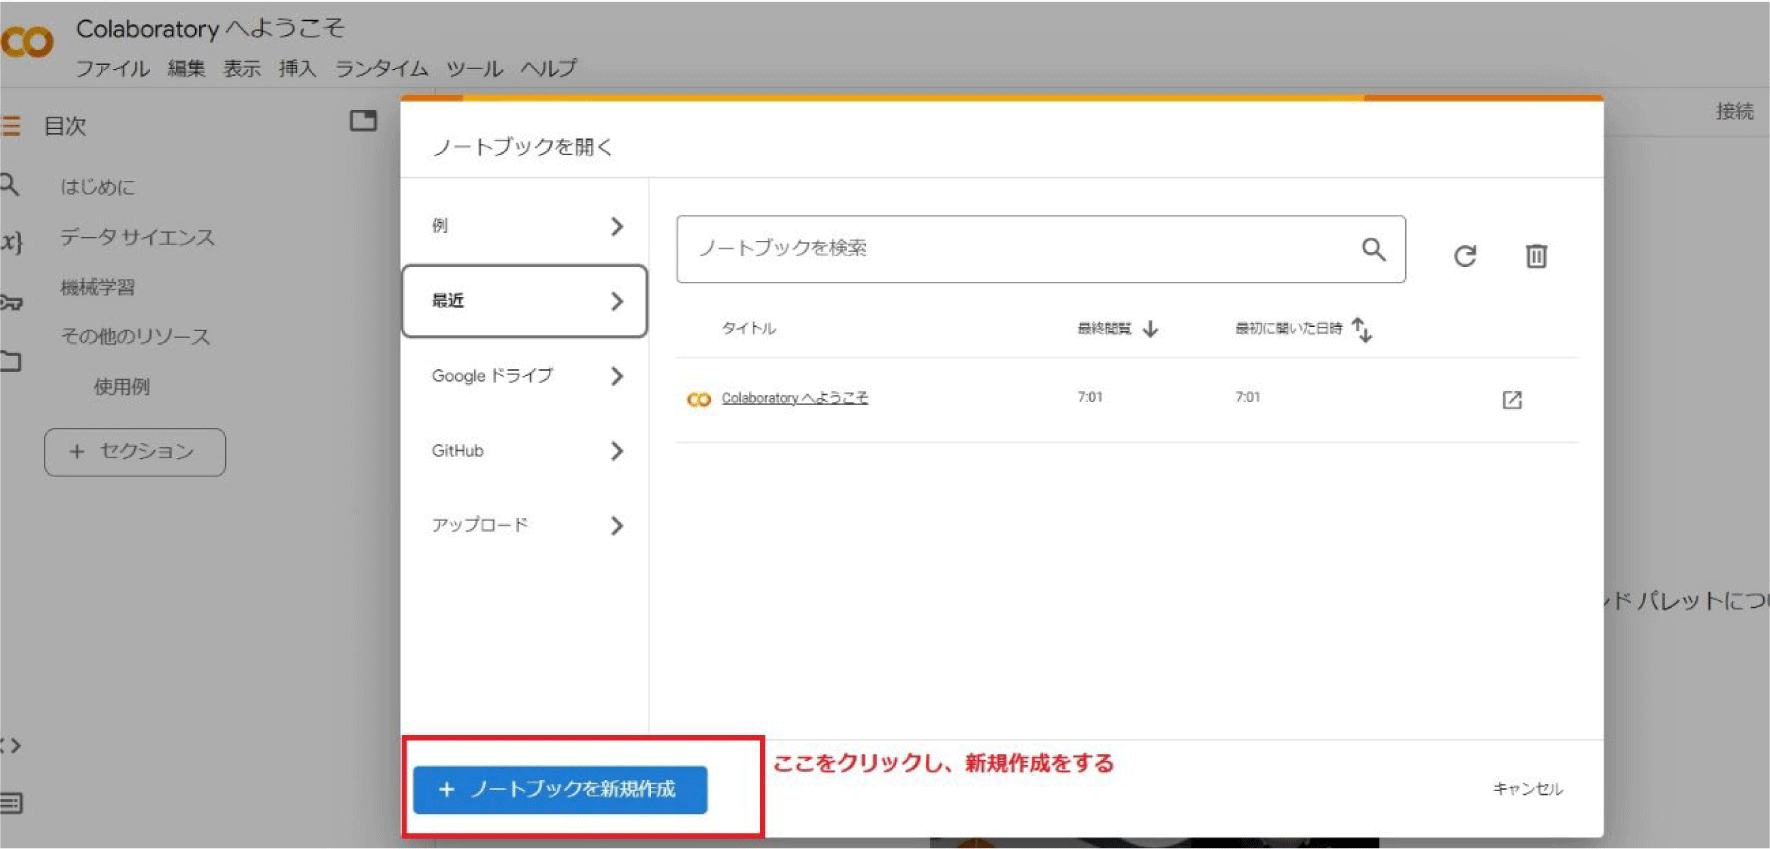The height and width of the screenshot is (849, 1770).
Task: Switch to the GitHub tab
Action: click(x=524, y=451)
